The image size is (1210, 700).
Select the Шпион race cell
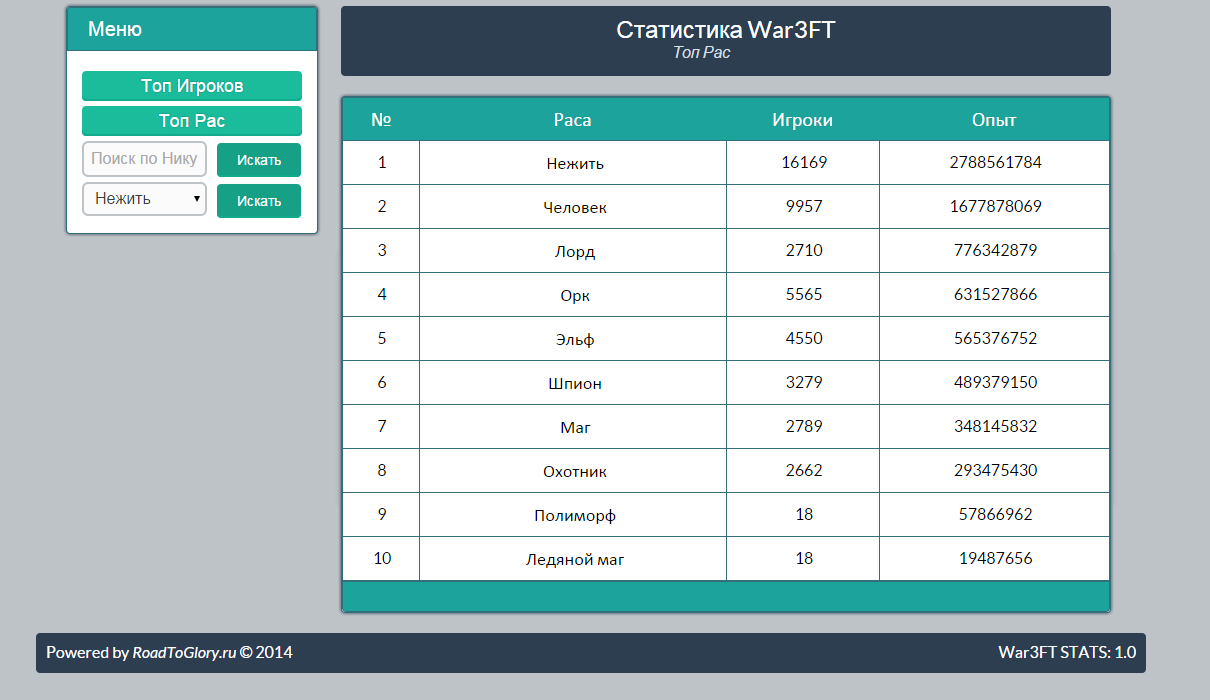[x=573, y=383]
